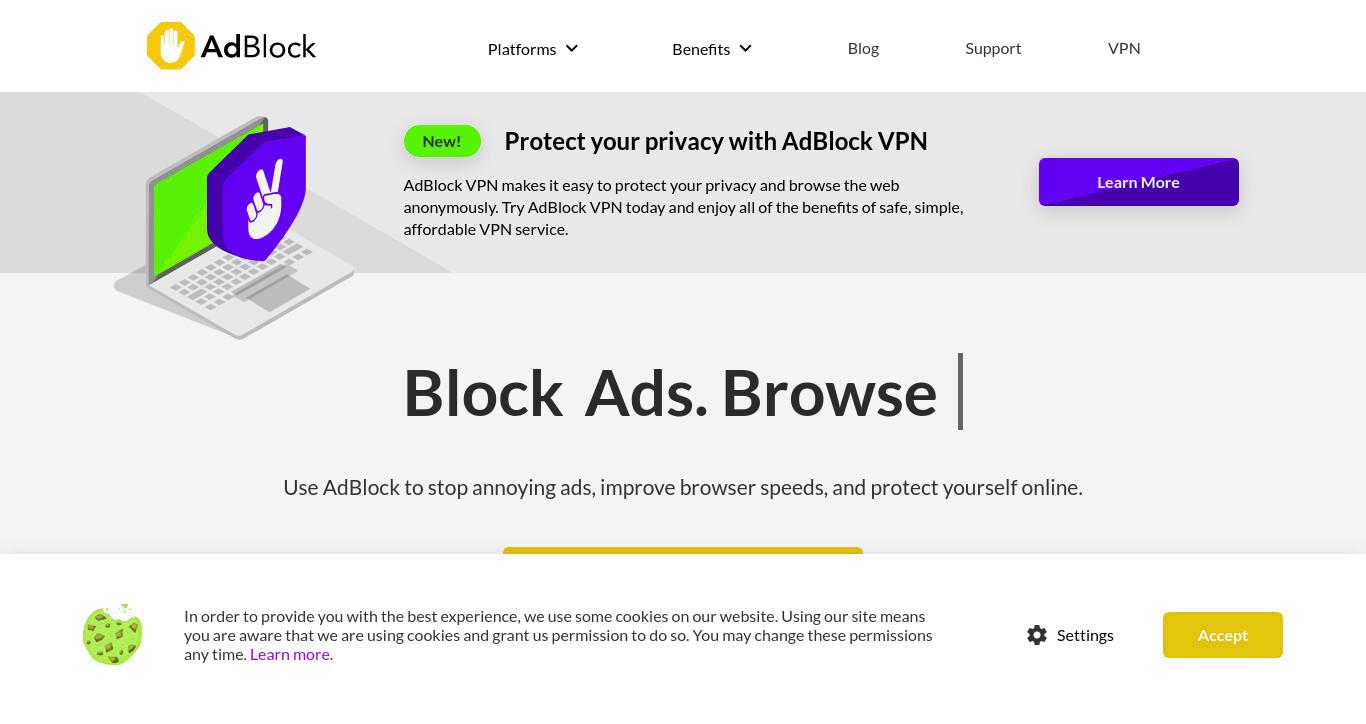Accept cookies with the yellow Accept button
The height and width of the screenshot is (724, 1366).
click(x=1223, y=635)
